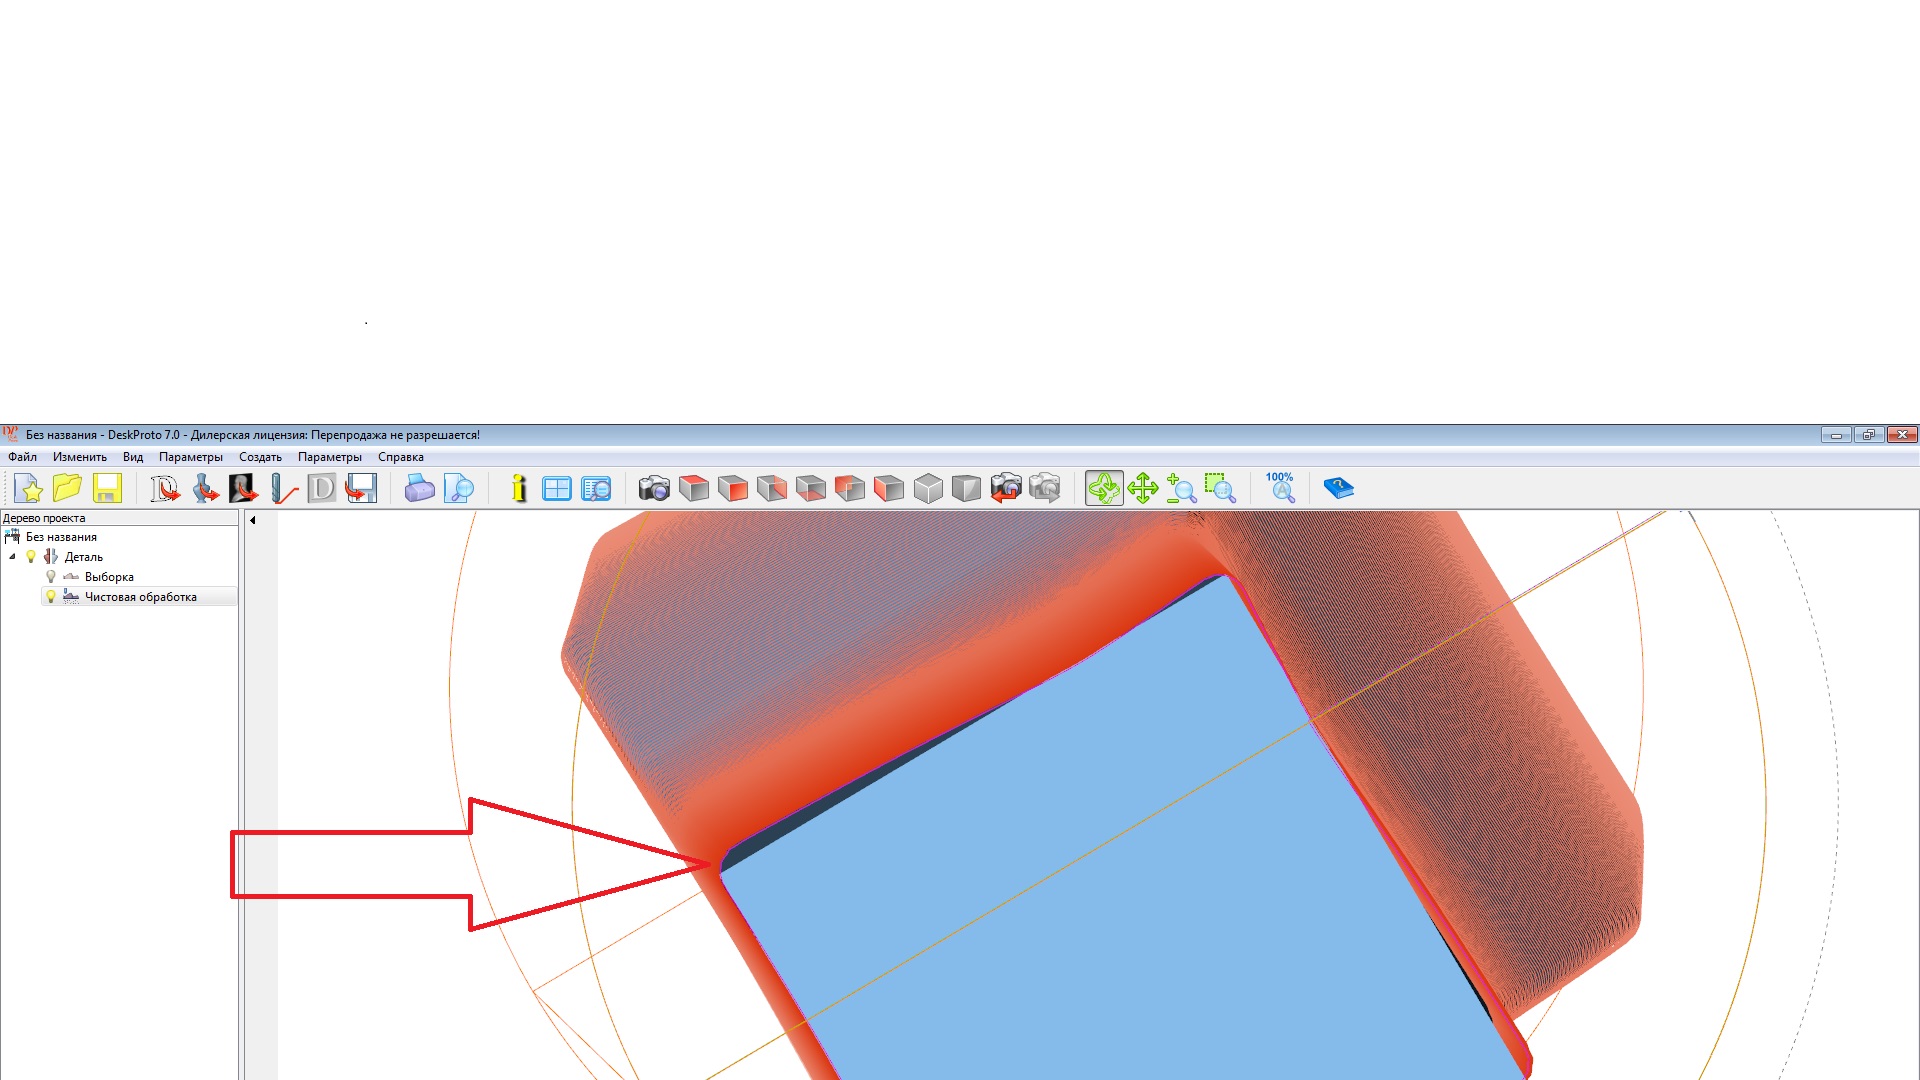Open the Справка menu
Image resolution: width=1920 pixels, height=1080 pixels.
400,457
